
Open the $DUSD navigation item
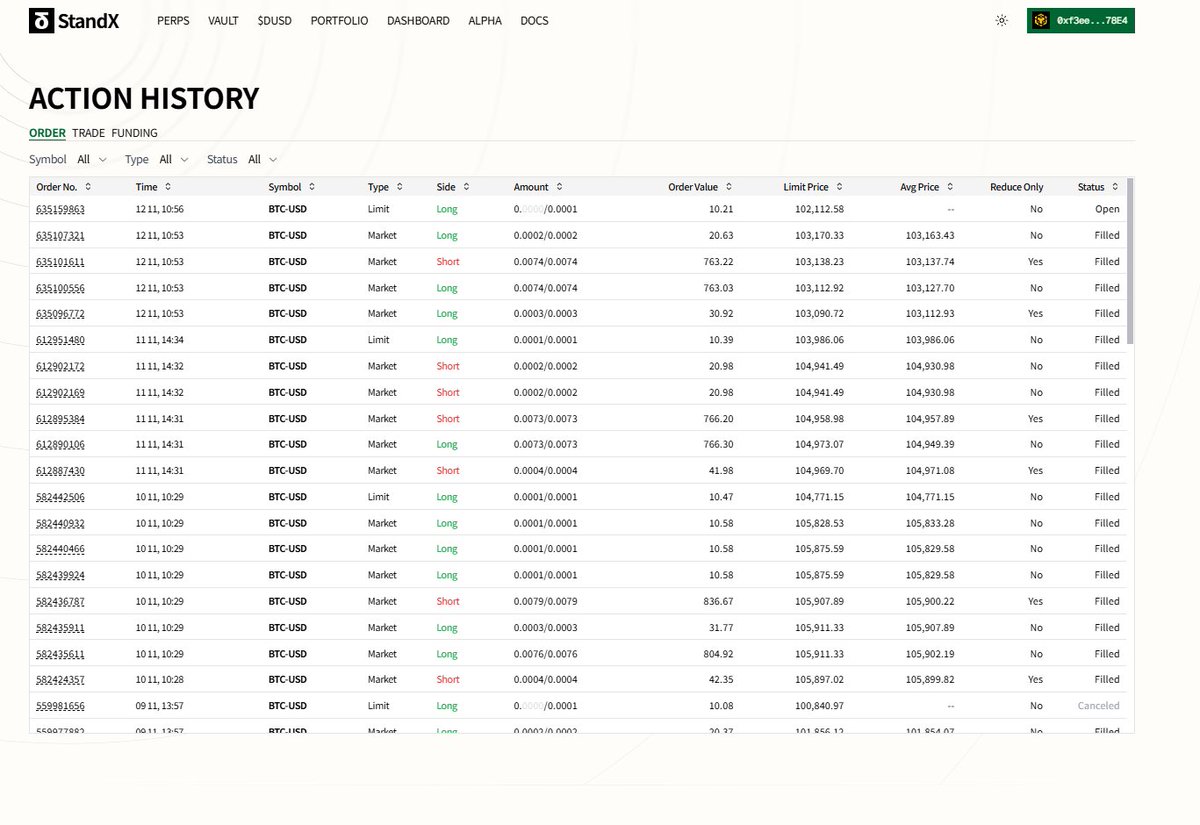(x=274, y=21)
